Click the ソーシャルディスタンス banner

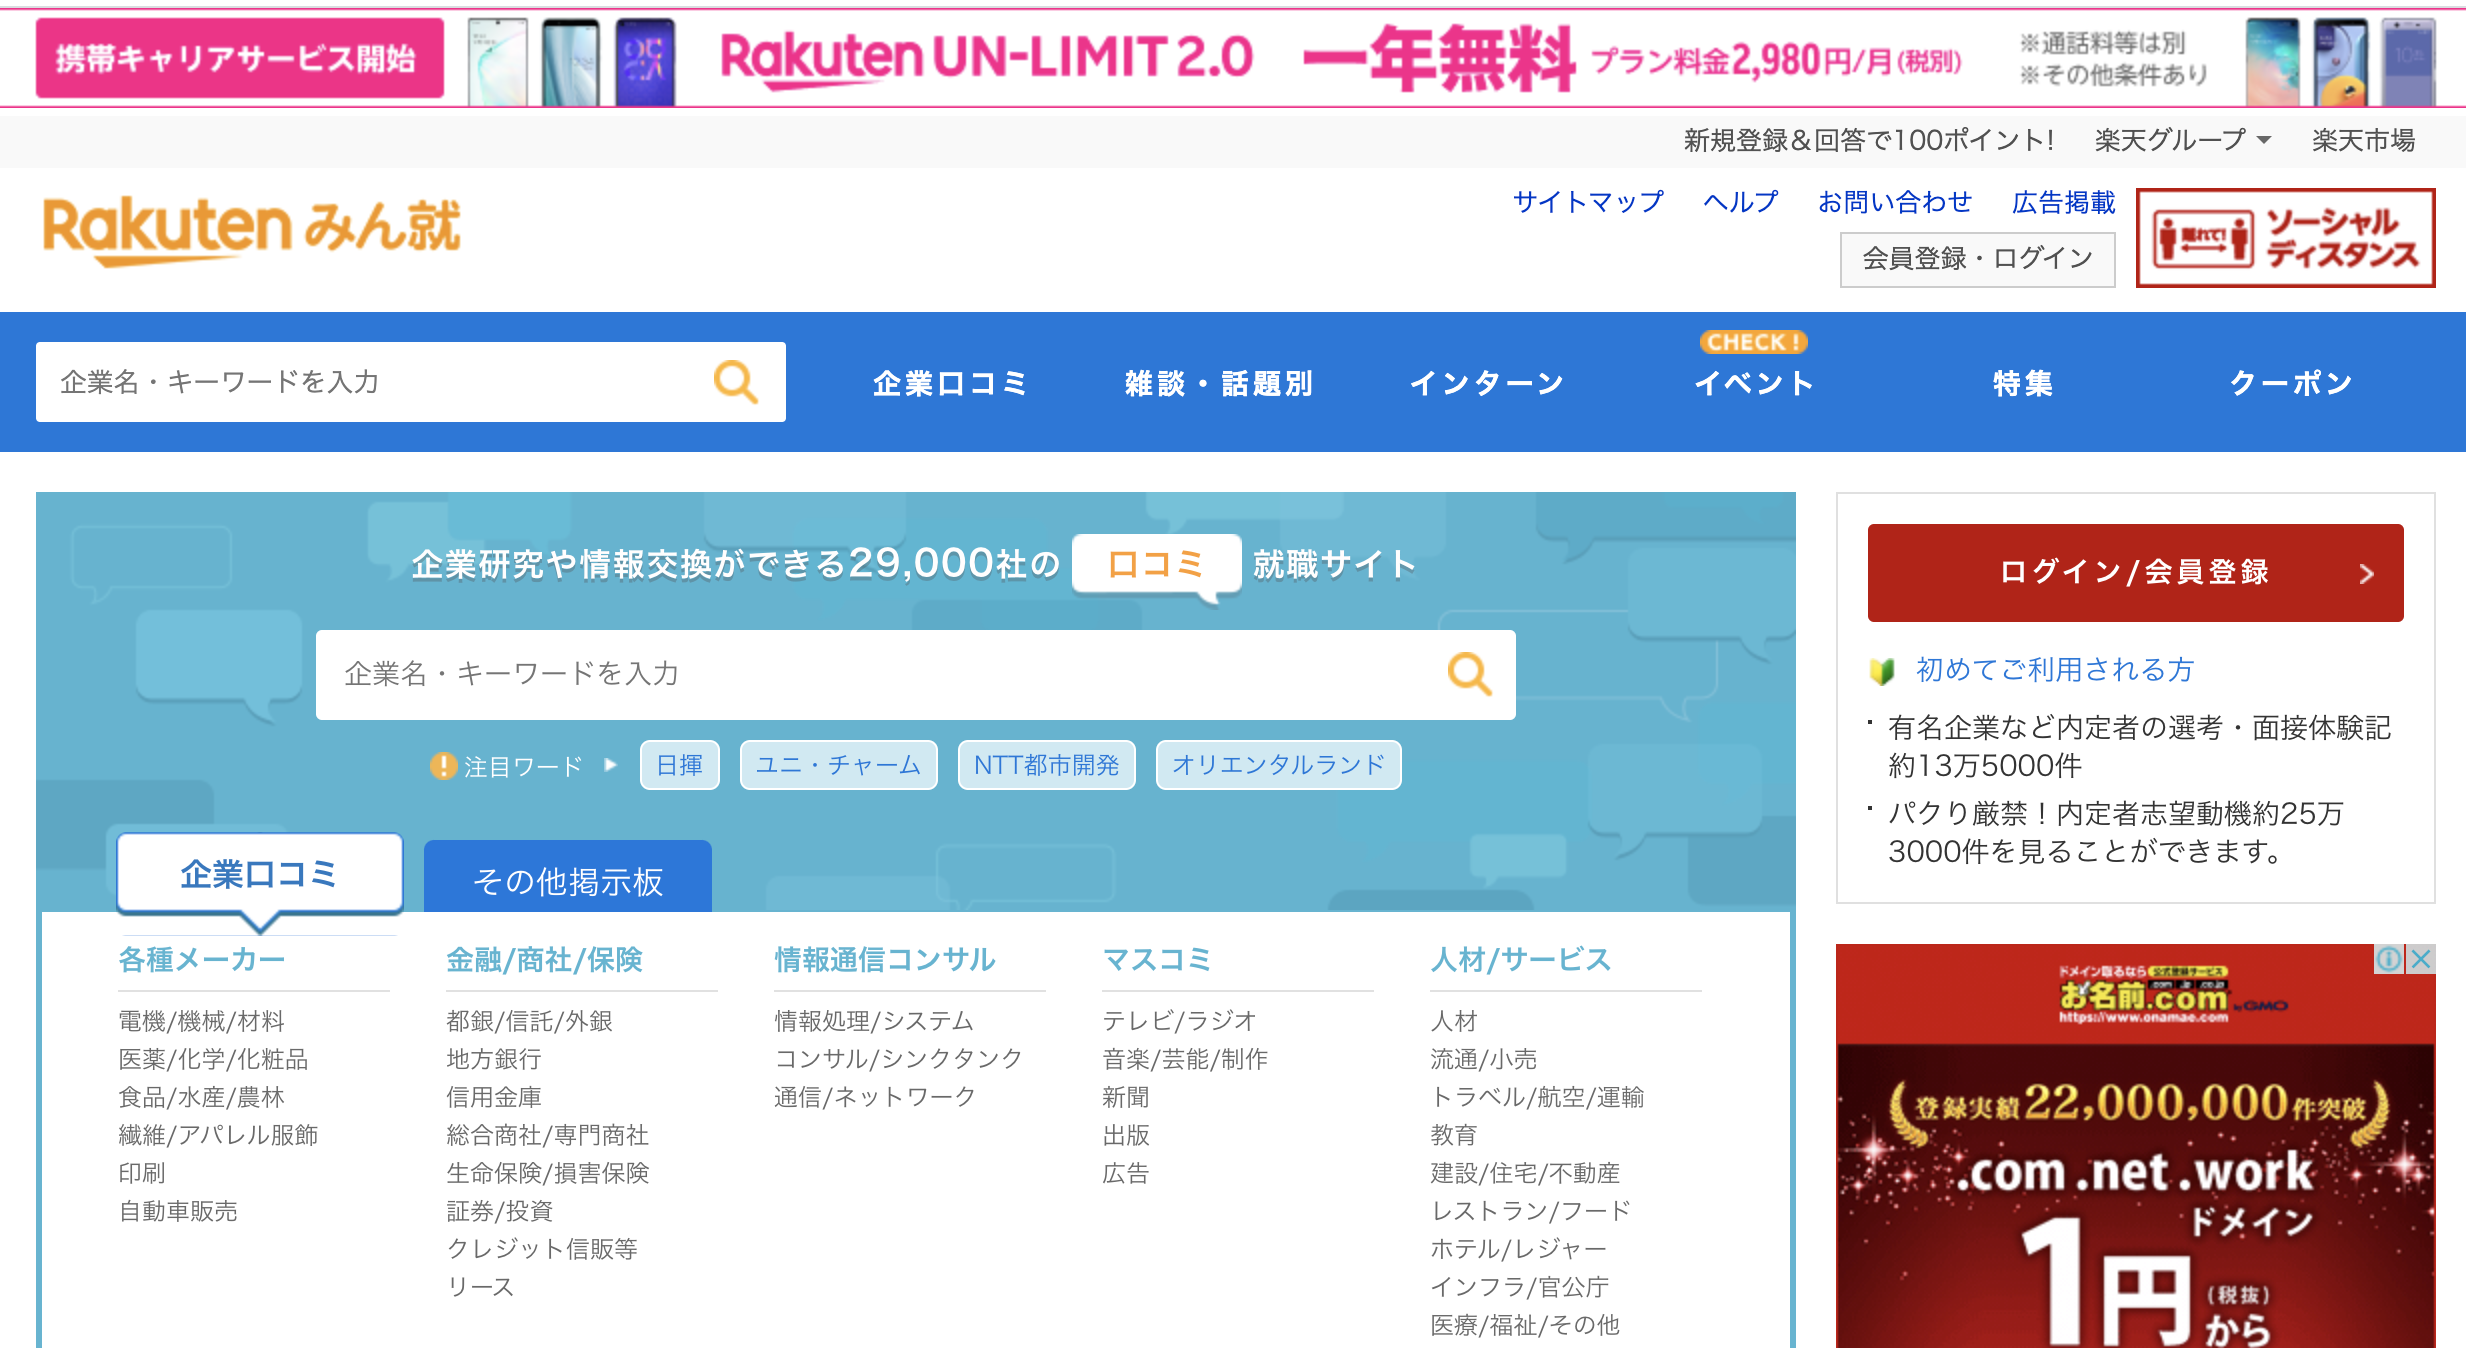2286,238
